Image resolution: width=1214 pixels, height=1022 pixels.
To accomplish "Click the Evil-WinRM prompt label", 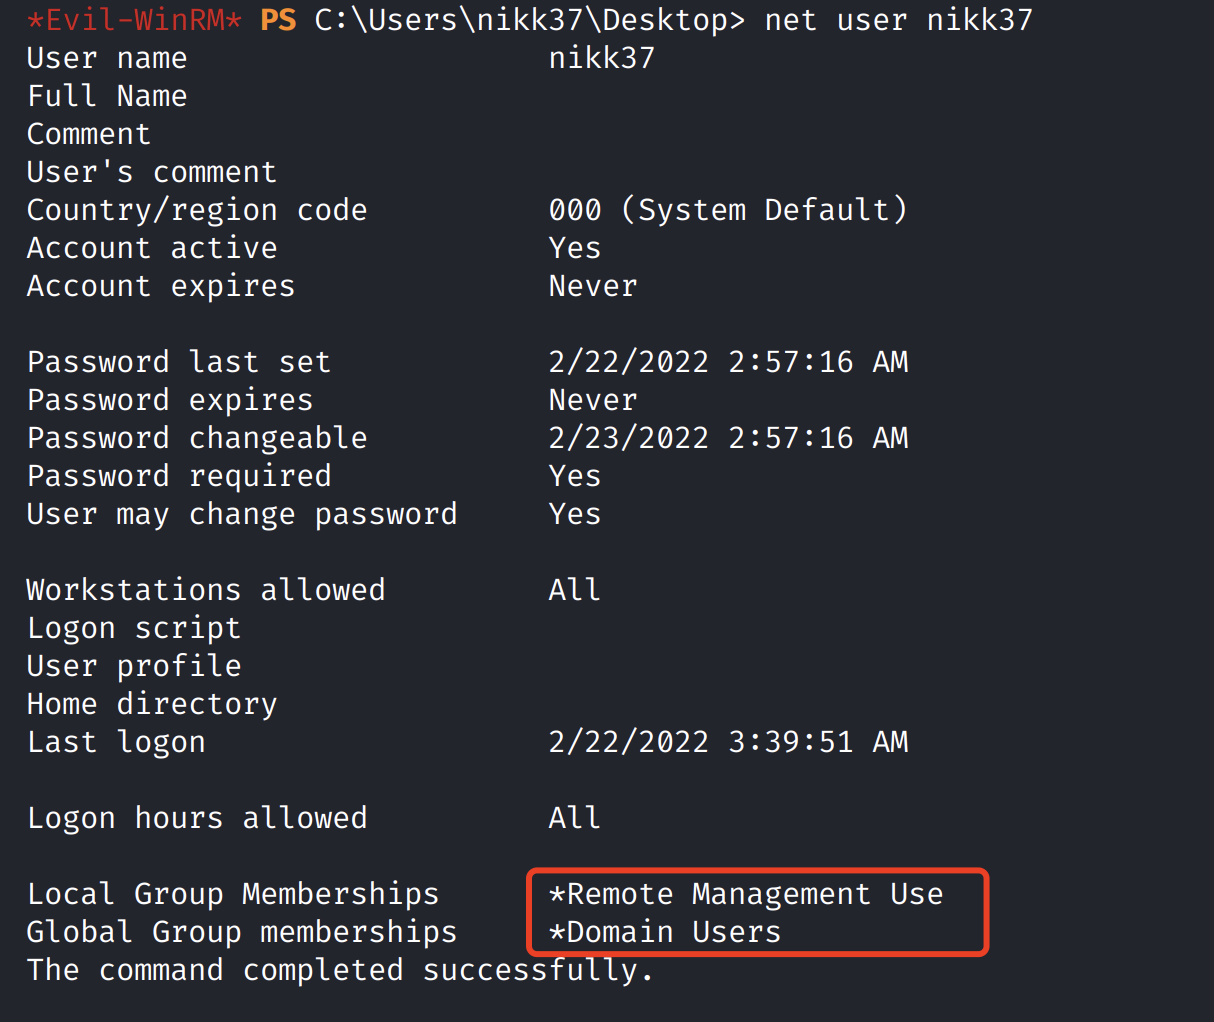I will [134, 20].
